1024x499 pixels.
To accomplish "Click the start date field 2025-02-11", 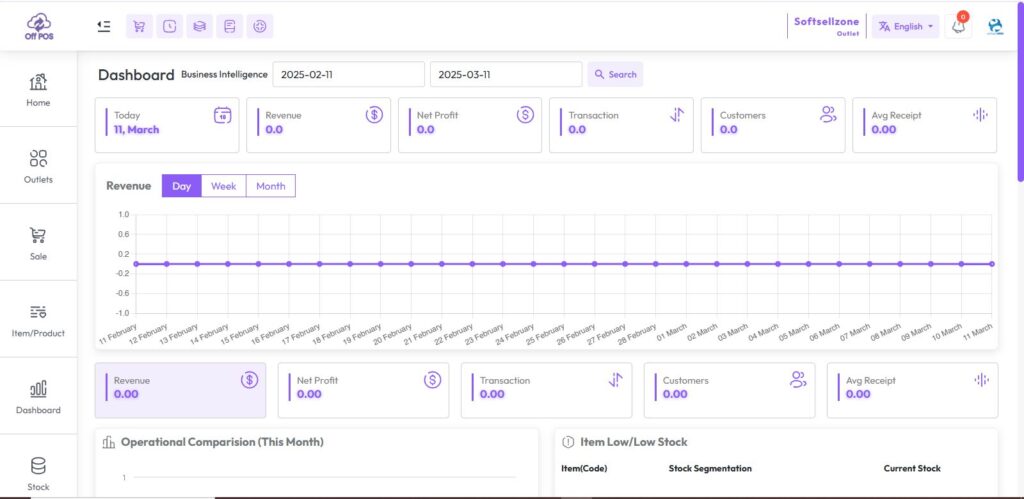I will tap(348, 75).
